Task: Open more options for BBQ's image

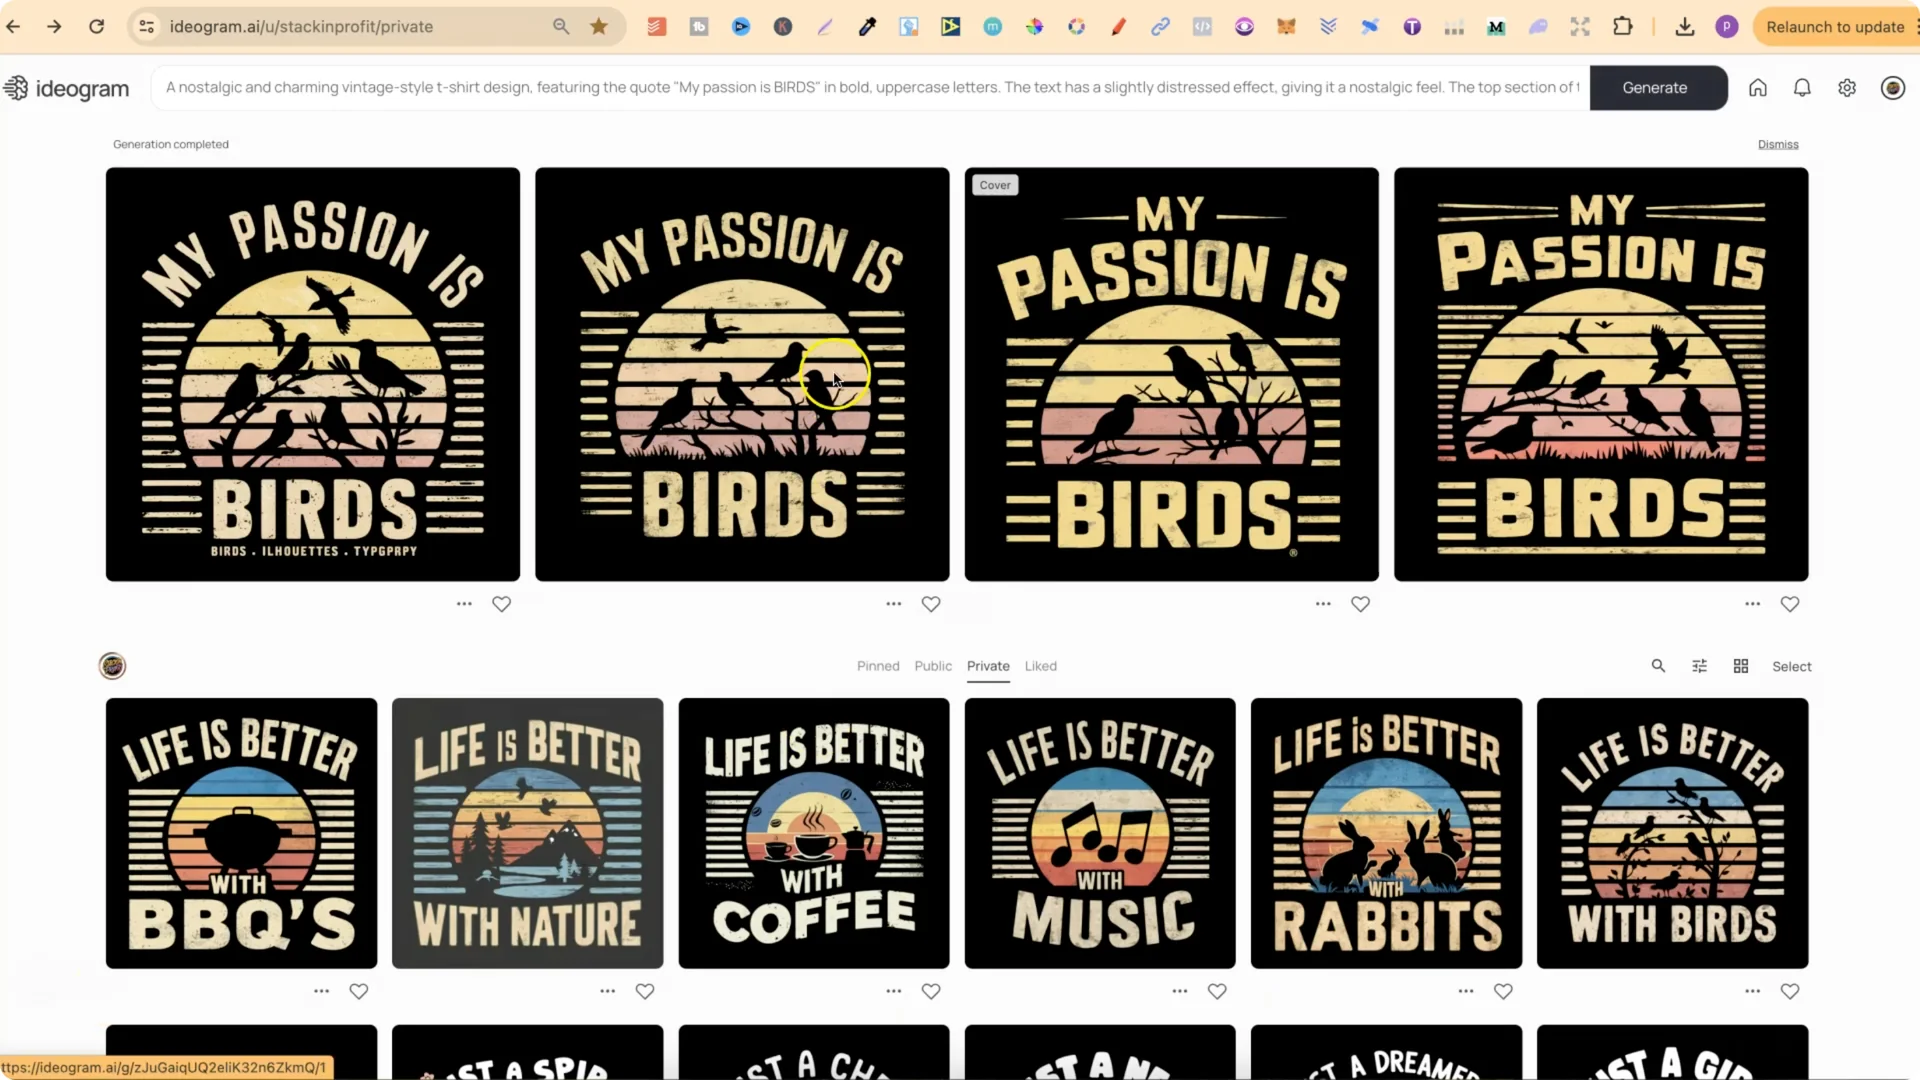Action: 321,991
